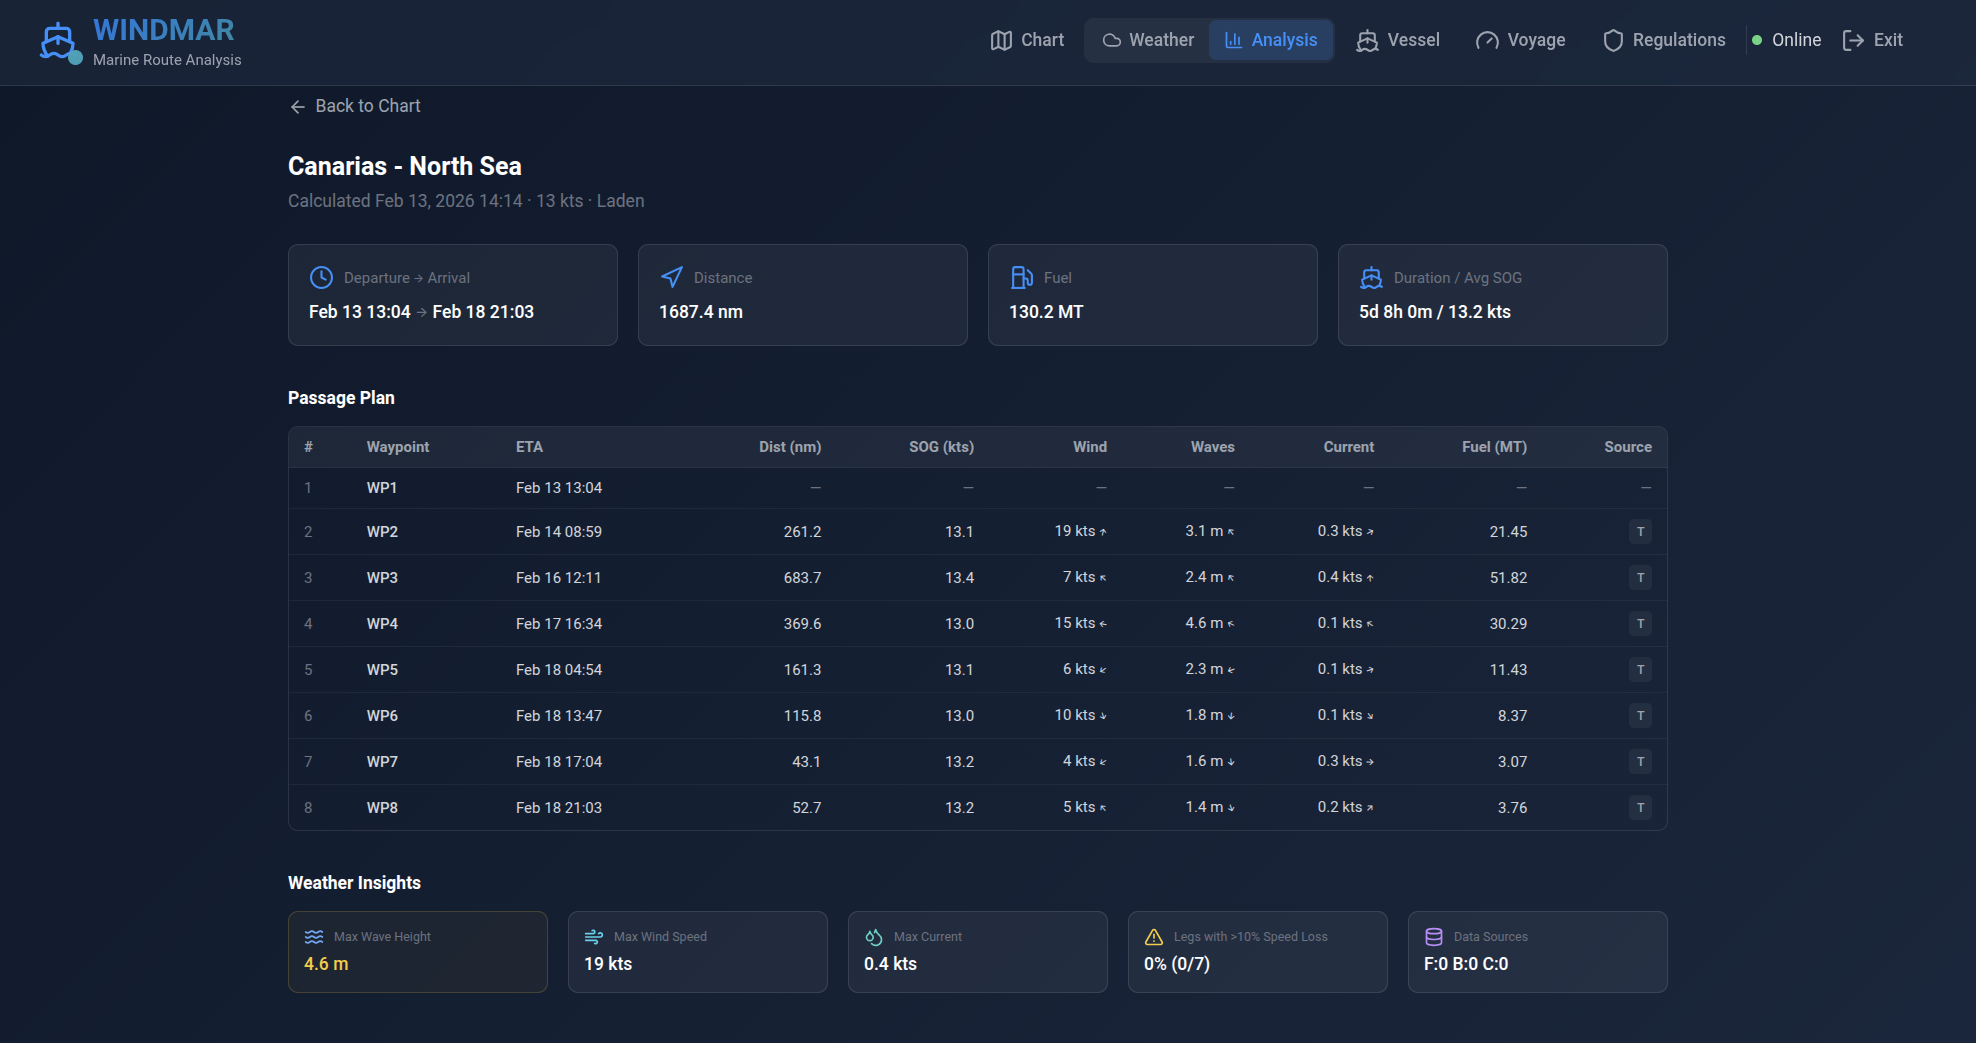
Task: Click the Exit button
Action: (1873, 40)
